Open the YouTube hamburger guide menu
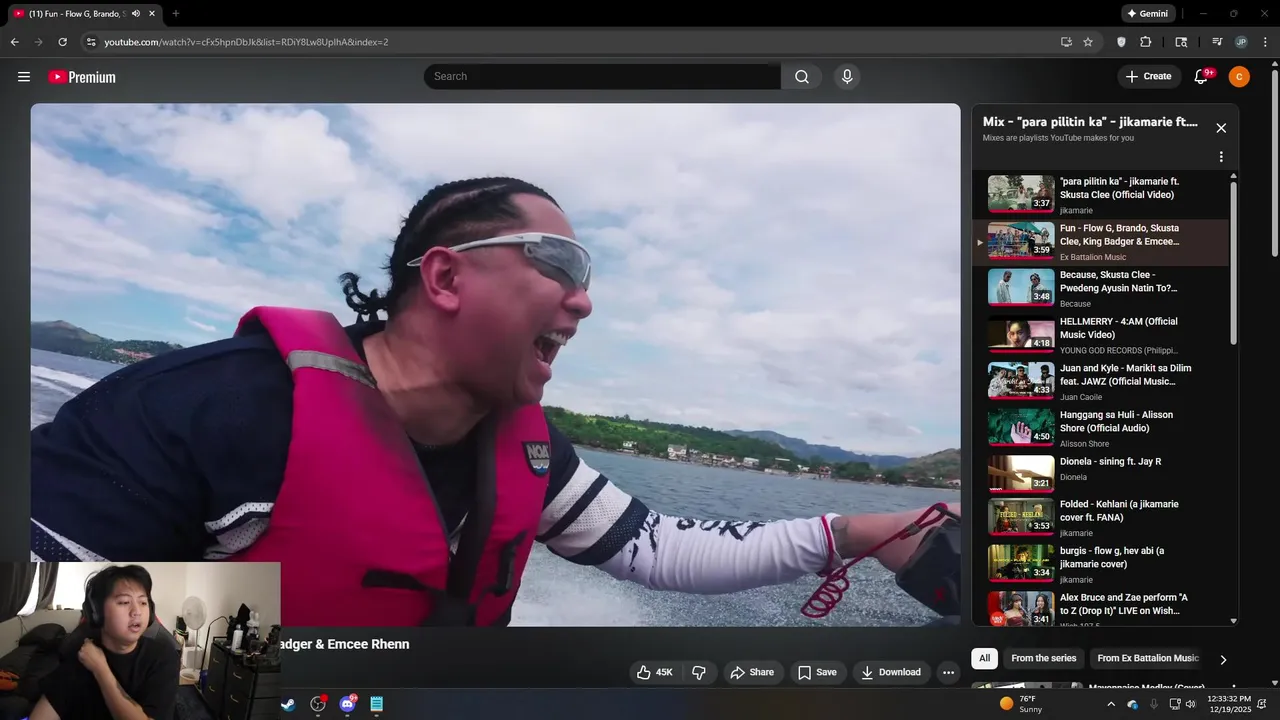 click(x=24, y=77)
